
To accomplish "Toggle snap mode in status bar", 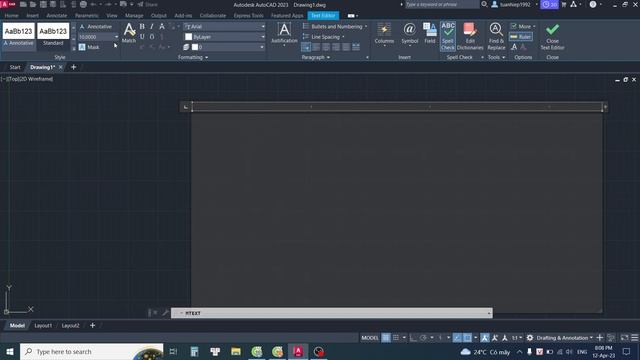I will point(396,338).
